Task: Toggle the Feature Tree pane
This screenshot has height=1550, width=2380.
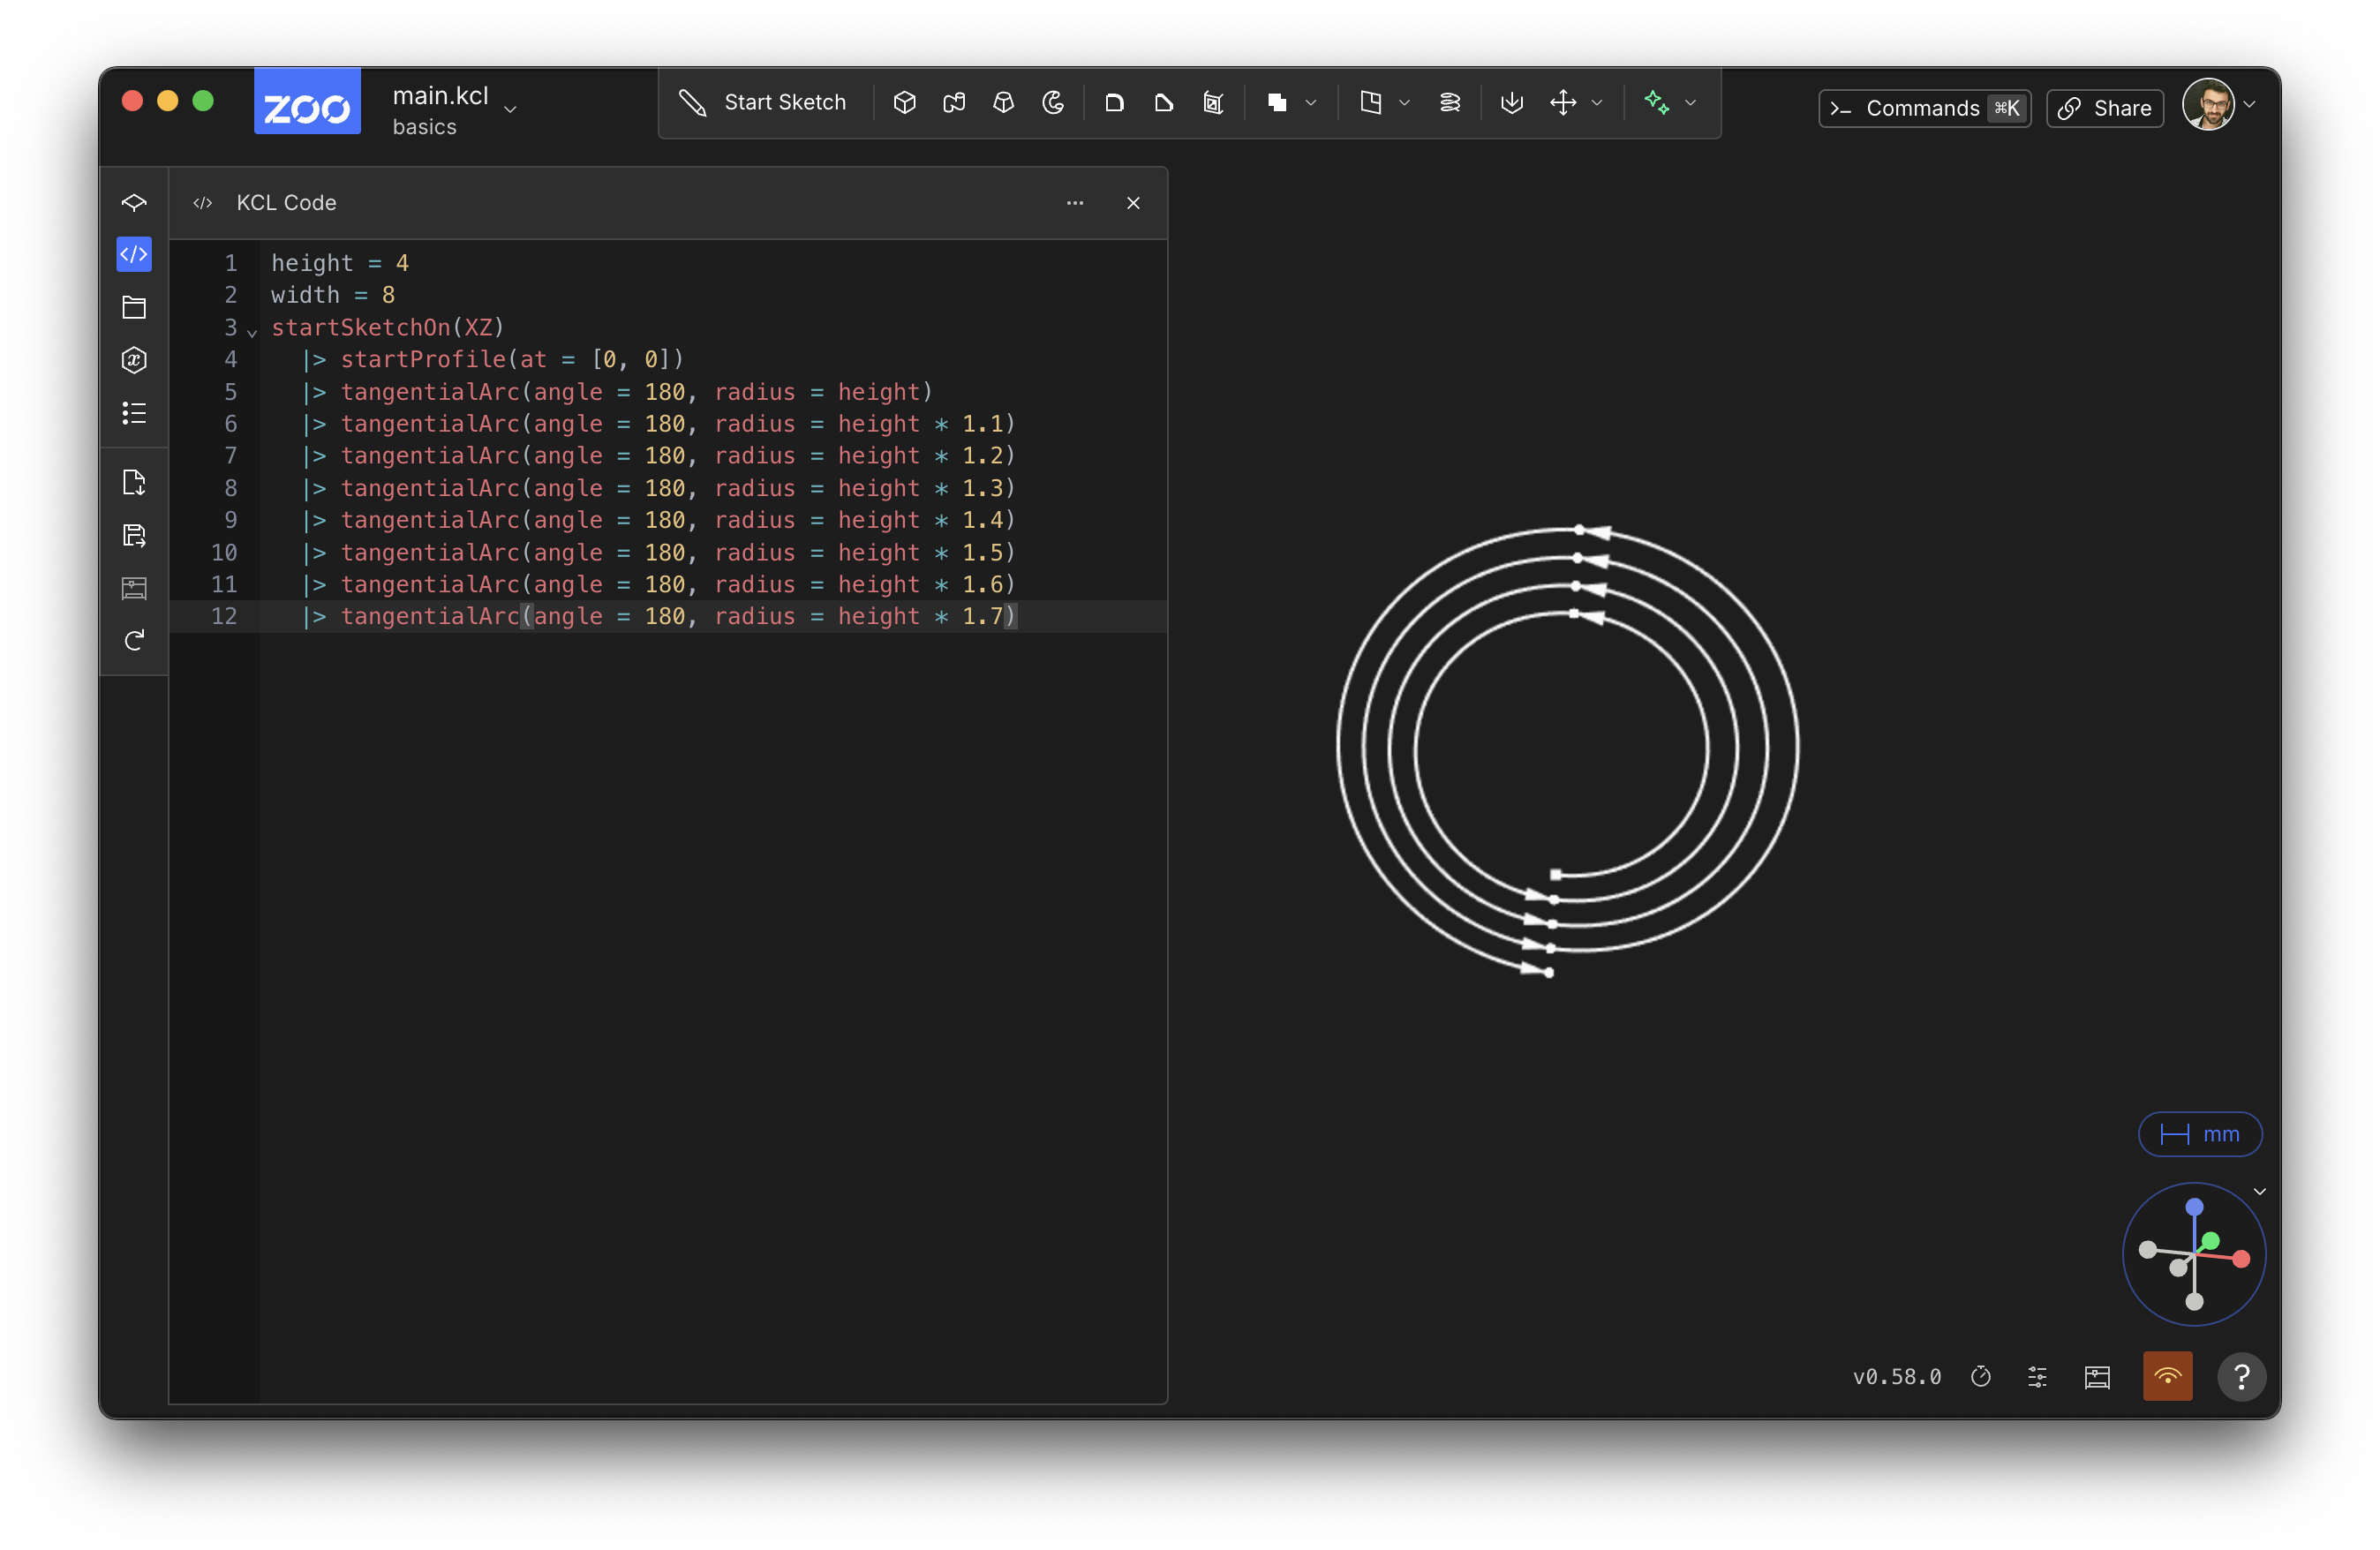Action: 134,203
